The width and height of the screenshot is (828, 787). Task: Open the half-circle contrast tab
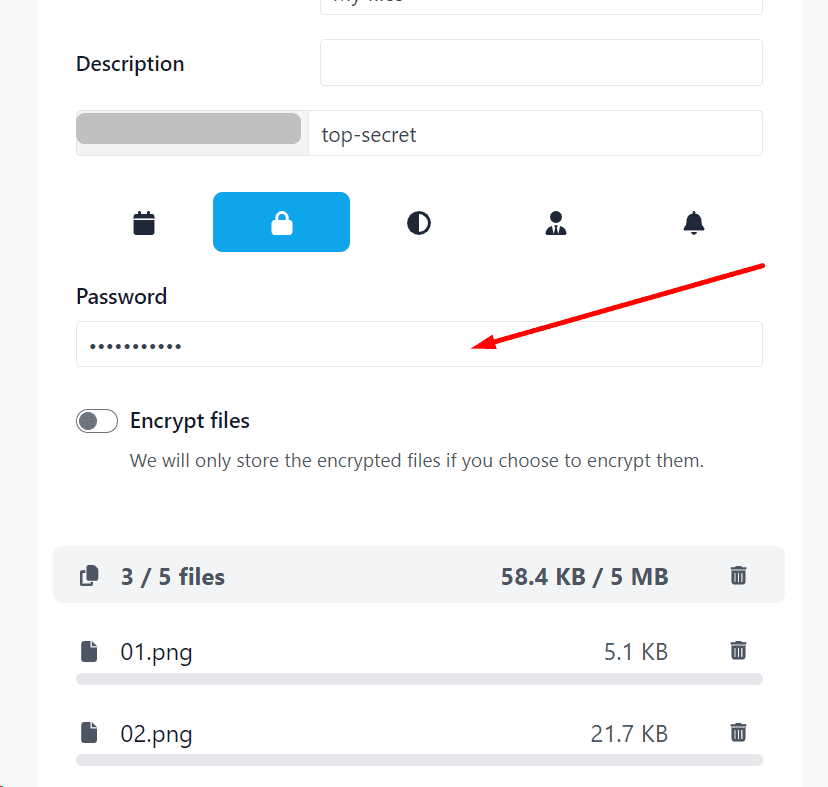(419, 222)
